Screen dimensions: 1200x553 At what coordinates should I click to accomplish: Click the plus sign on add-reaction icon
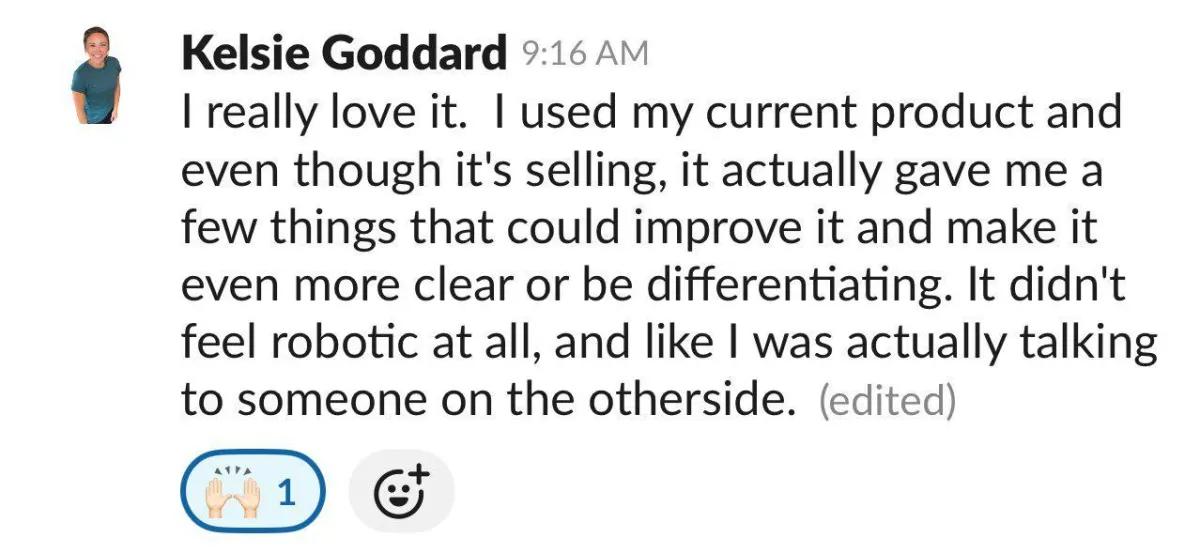(x=419, y=475)
